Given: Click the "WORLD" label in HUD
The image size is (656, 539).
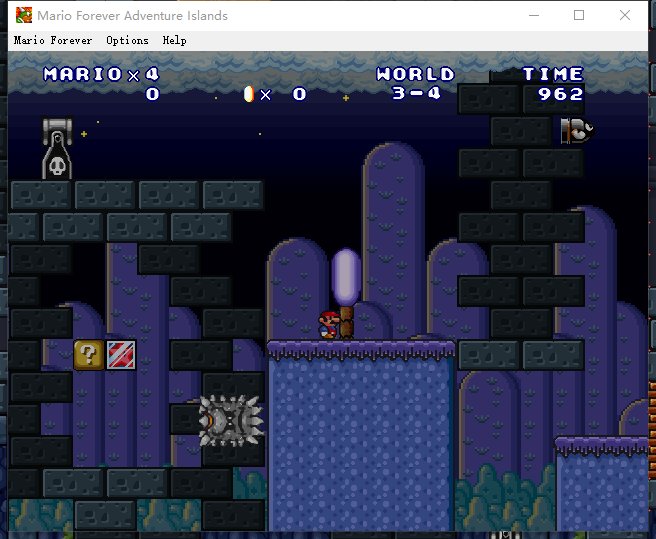Looking at the screenshot, I should [415, 74].
